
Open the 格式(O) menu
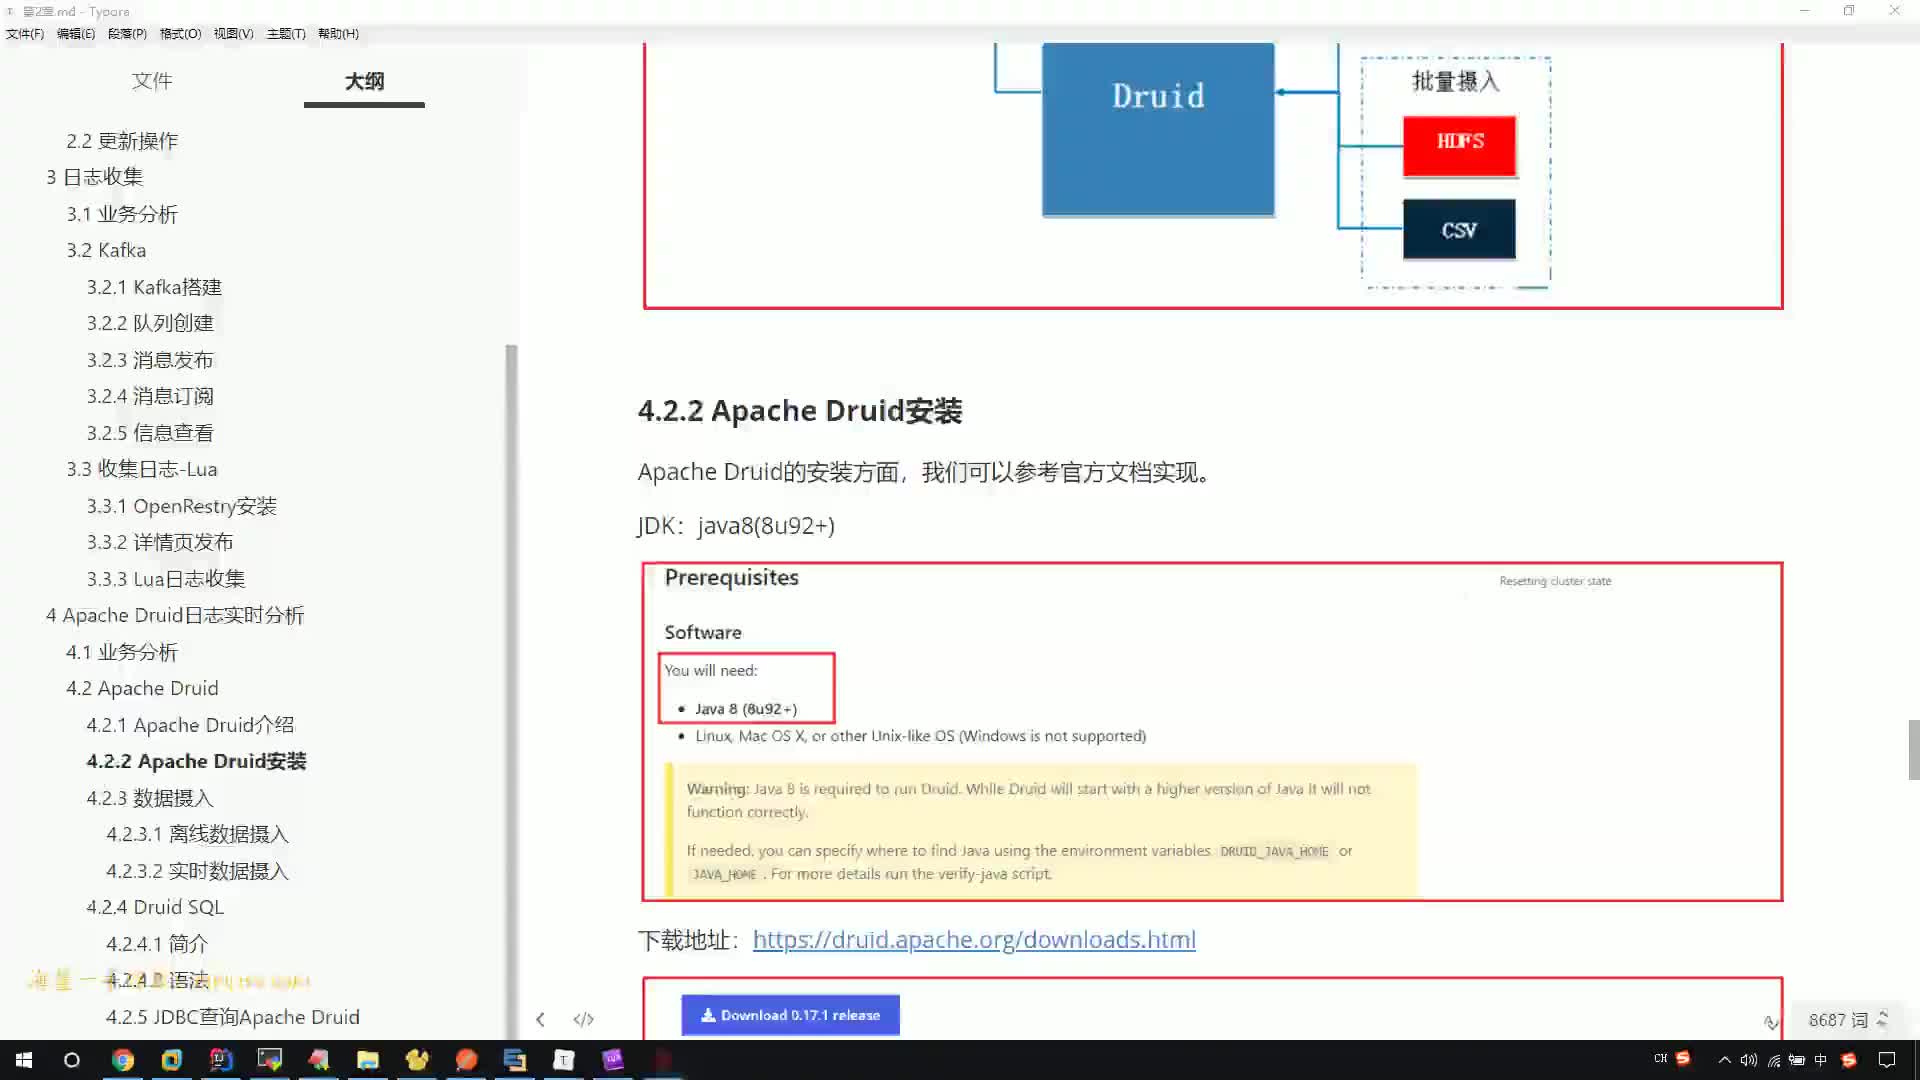180,33
